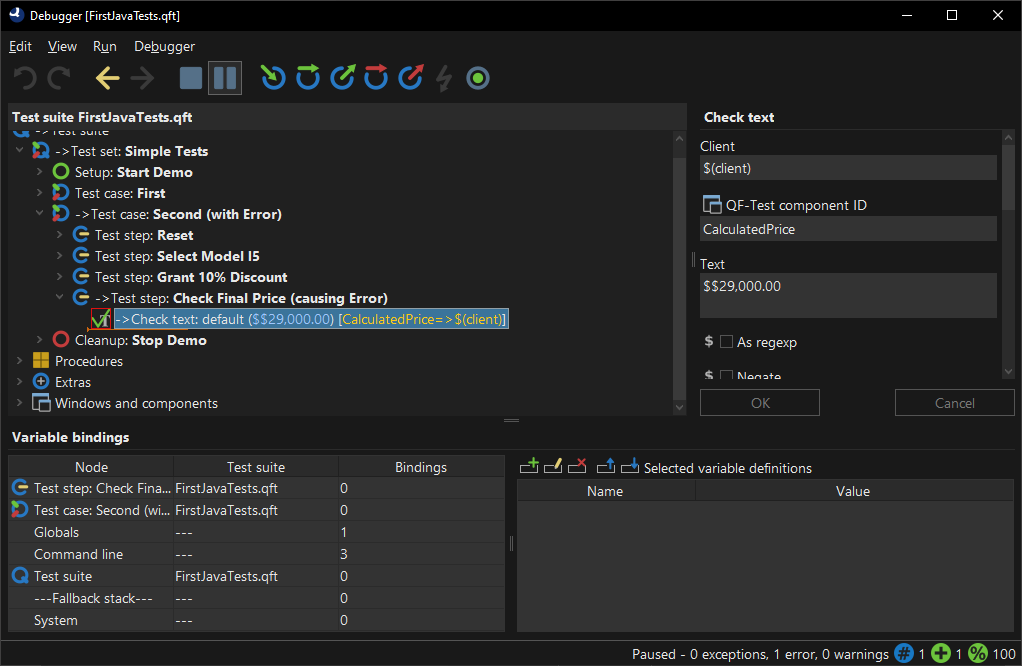This screenshot has height=666, width=1022.
Task: Click the Step Into debugger icon
Action: point(273,77)
